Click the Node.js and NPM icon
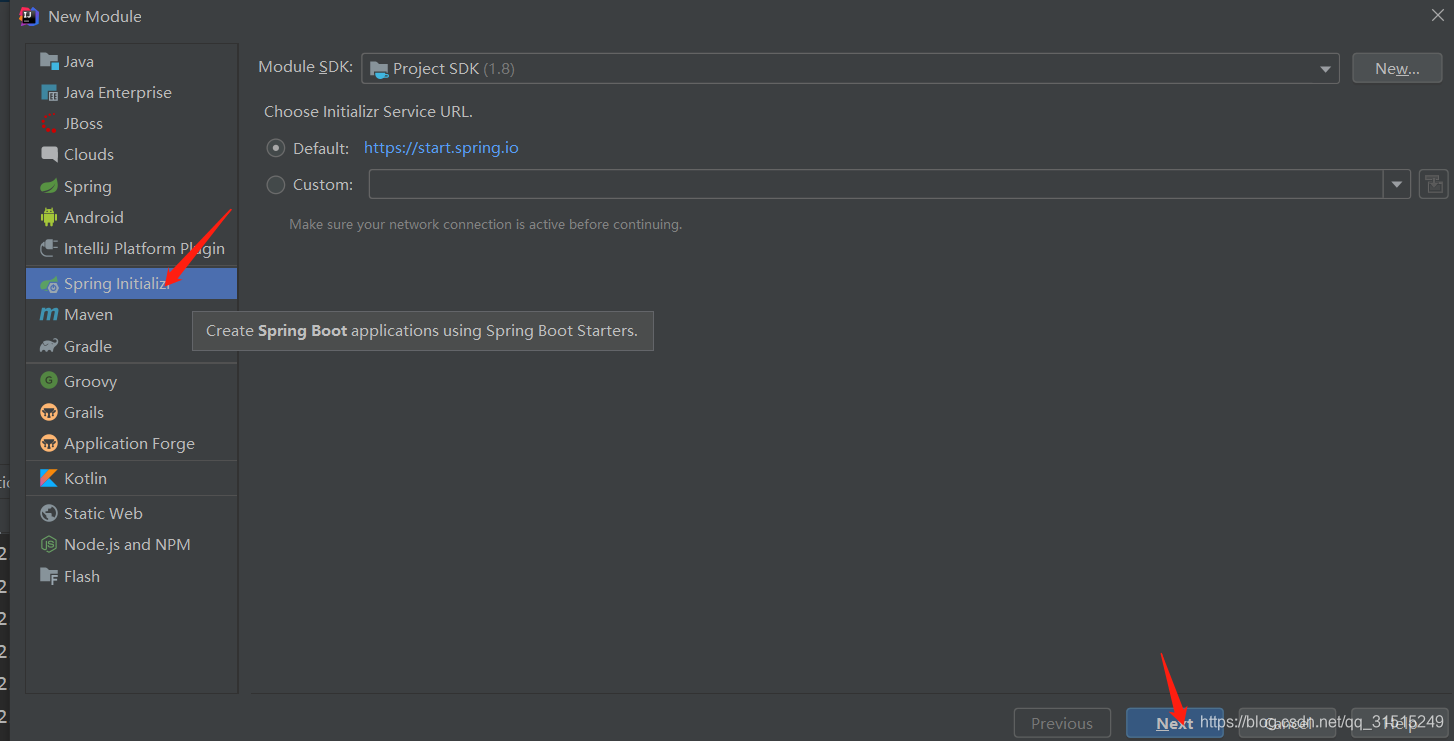This screenshot has width=1454, height=741. coord(49,544)
